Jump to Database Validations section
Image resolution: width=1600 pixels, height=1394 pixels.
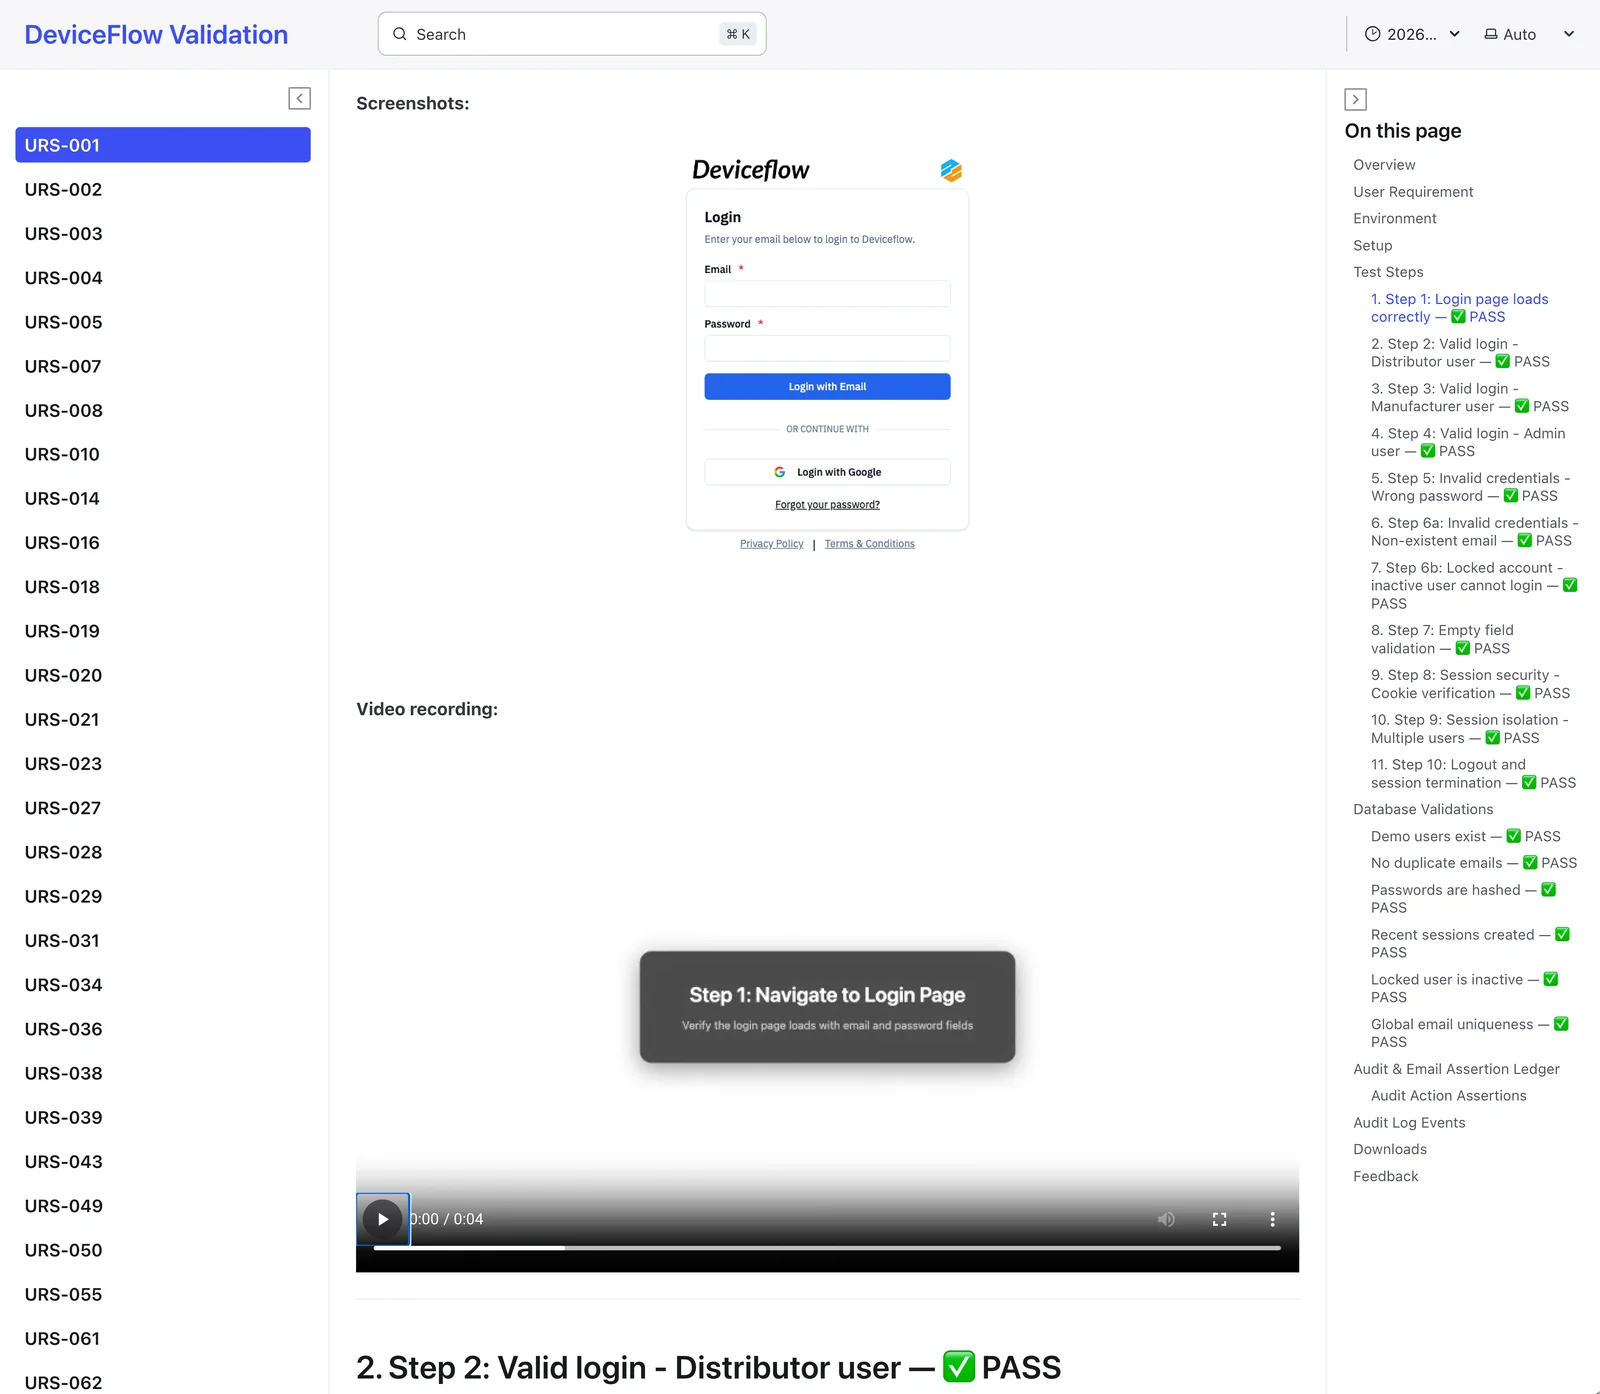click(x=1423, y=809)
